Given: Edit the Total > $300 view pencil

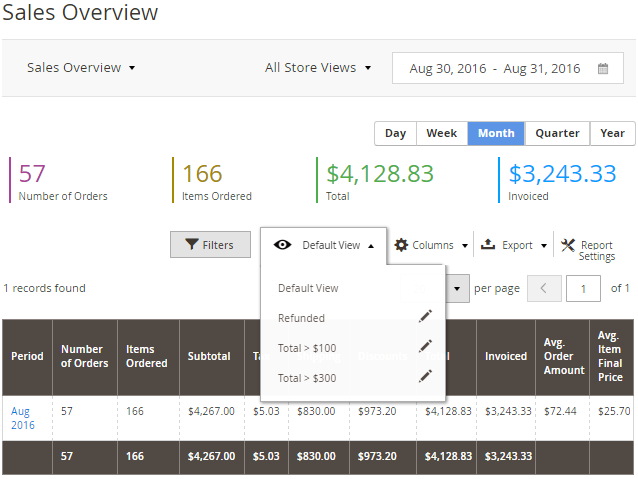Looking at the screenshot, I should coord(425,376).
